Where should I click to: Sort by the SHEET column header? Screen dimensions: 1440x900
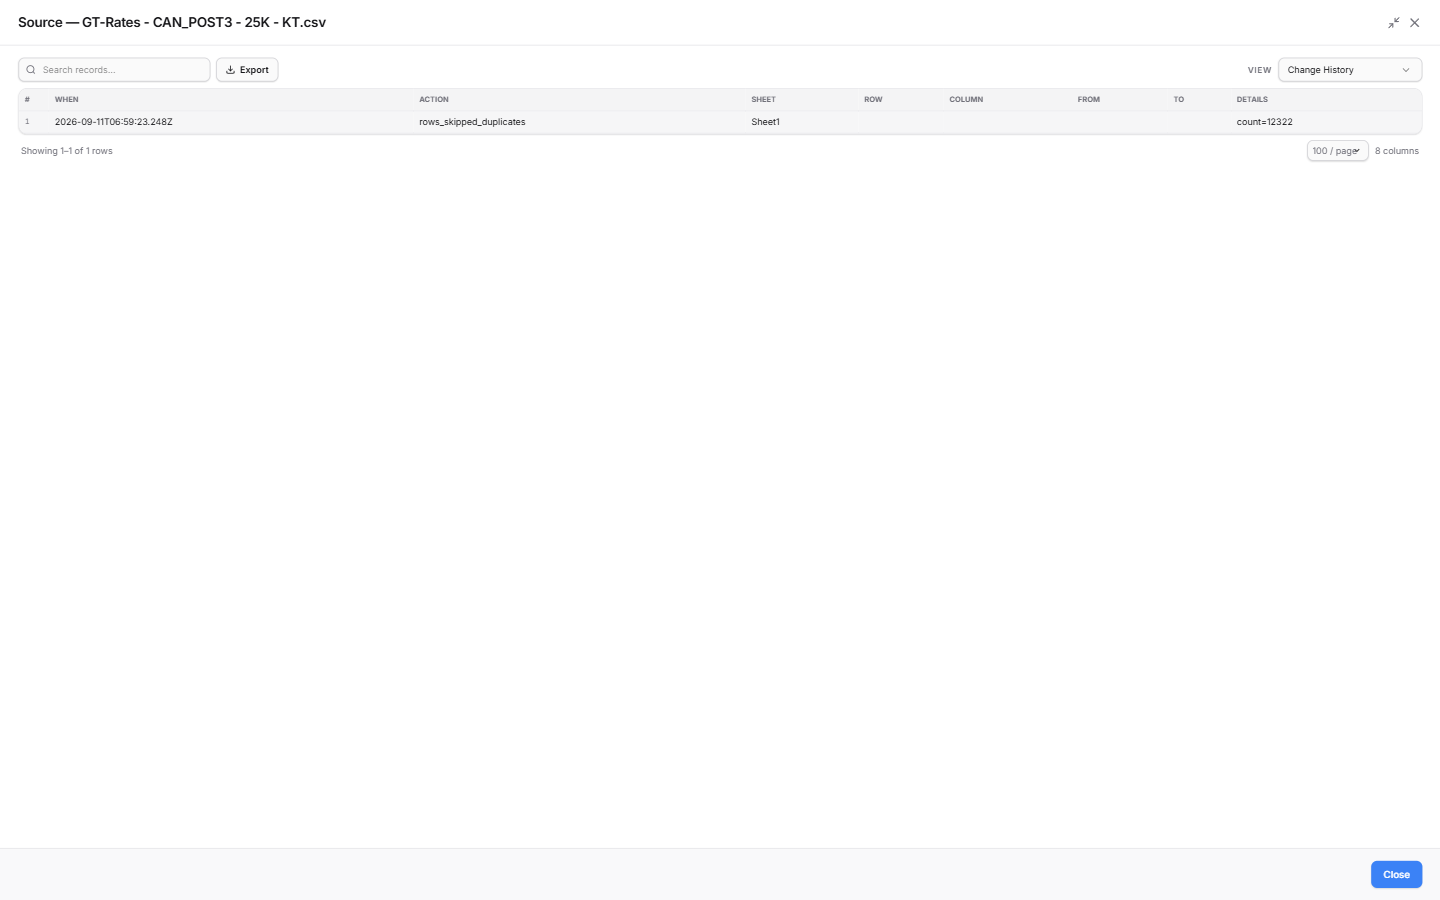763,100
